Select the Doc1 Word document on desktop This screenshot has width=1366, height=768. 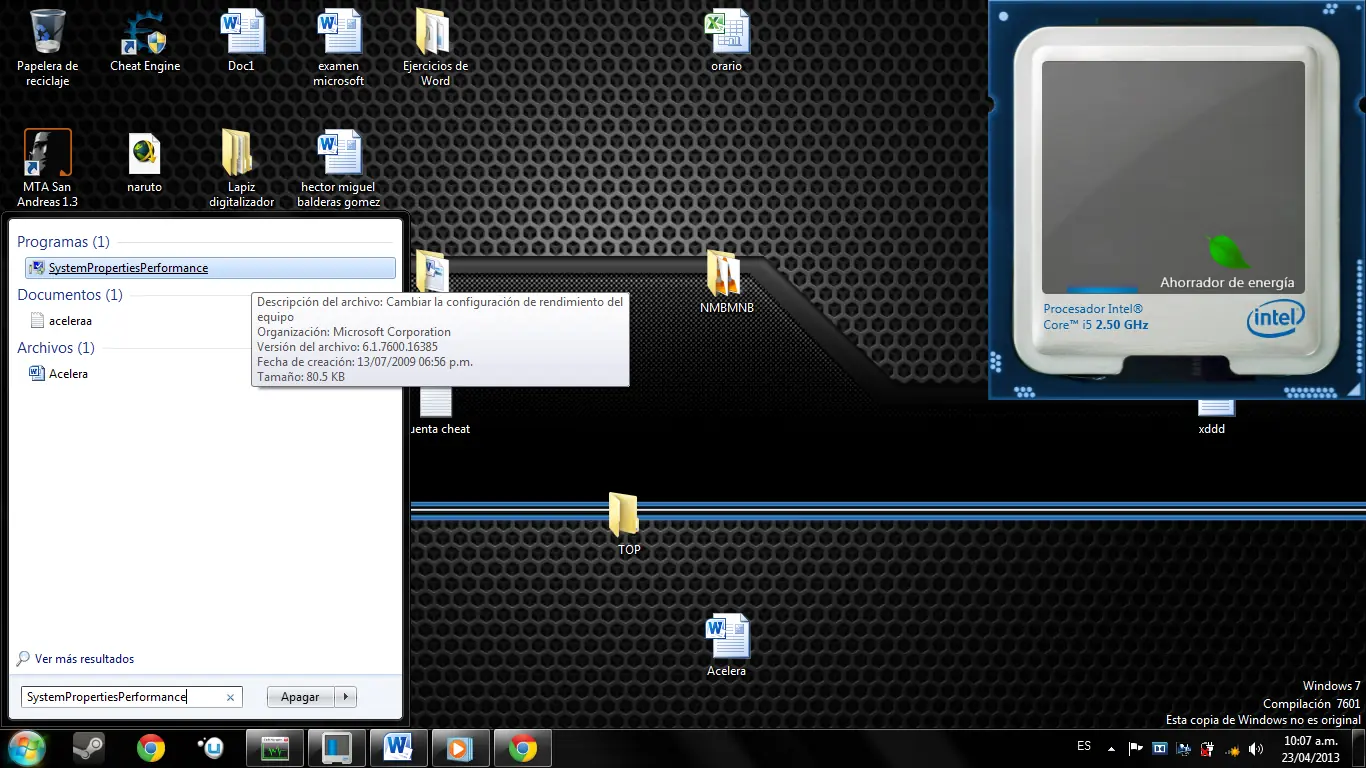pos(241,40)
